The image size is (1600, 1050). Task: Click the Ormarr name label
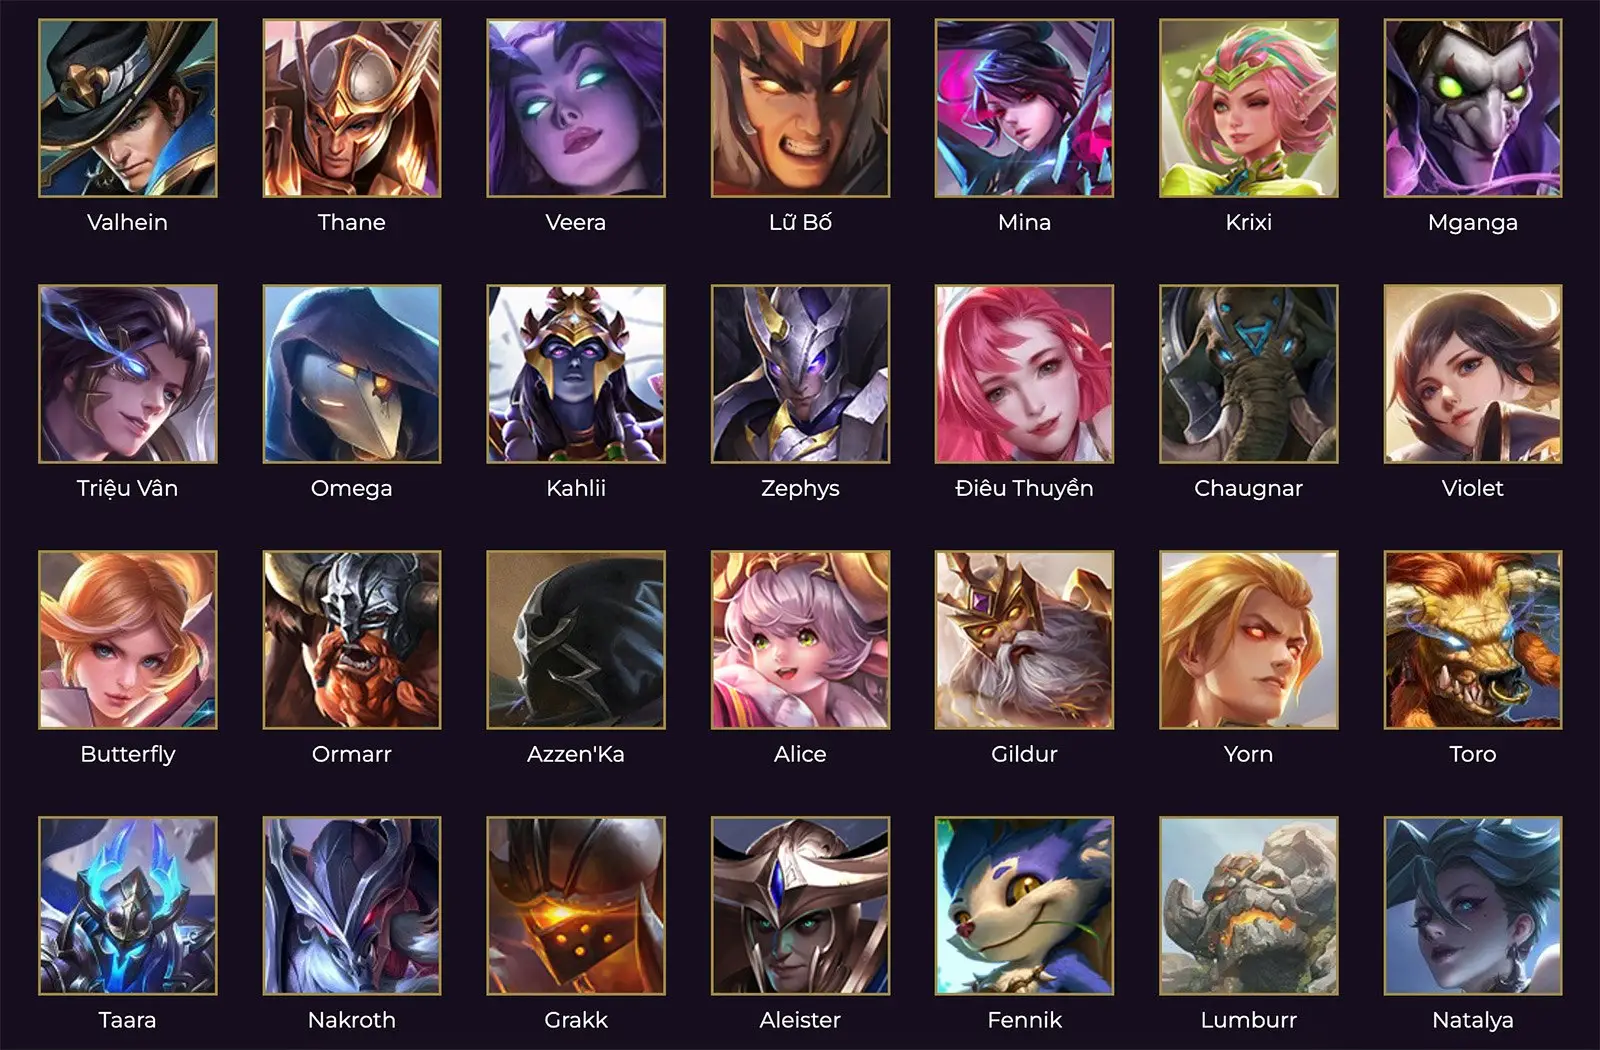pyautogui.click(x=351, y=754)
